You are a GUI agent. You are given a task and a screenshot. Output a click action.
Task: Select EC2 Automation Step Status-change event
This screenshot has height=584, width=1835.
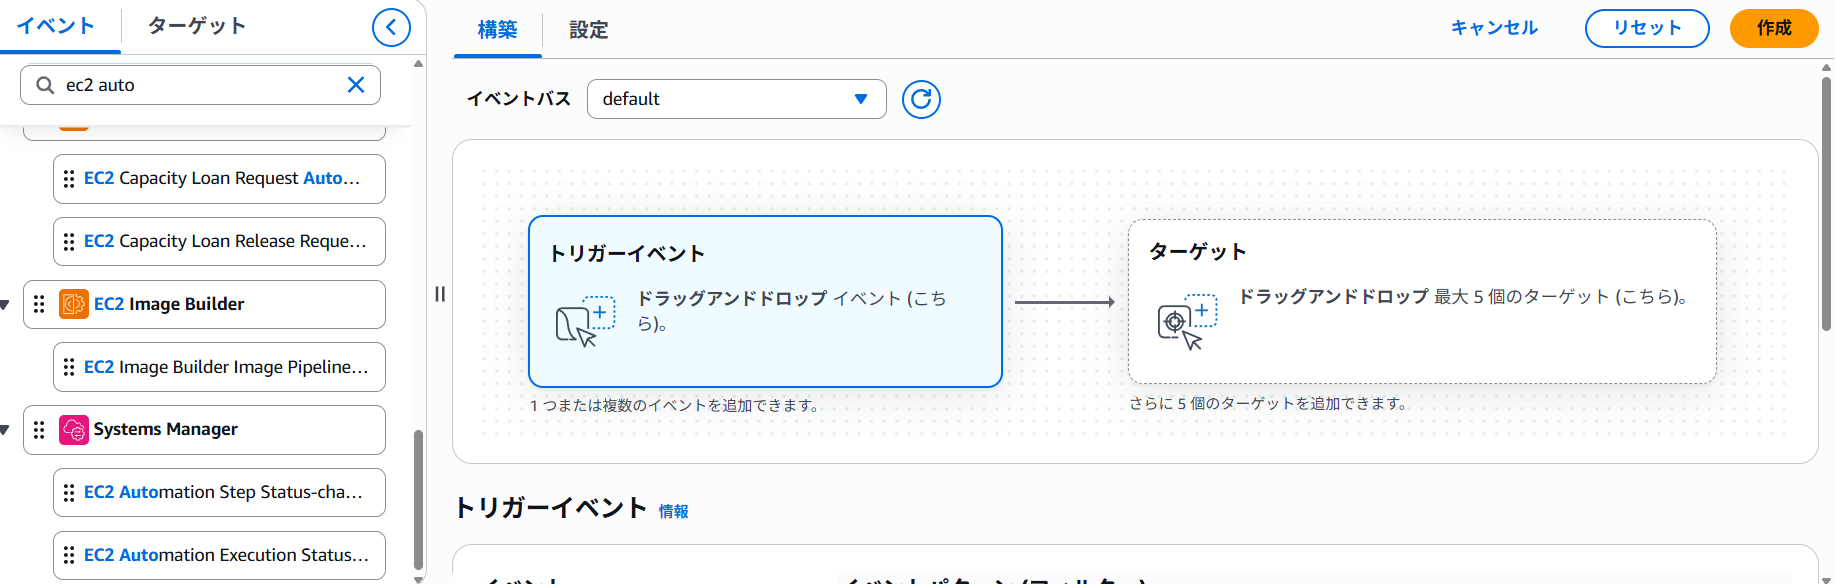pyautogui.click(x=219, y=492)
